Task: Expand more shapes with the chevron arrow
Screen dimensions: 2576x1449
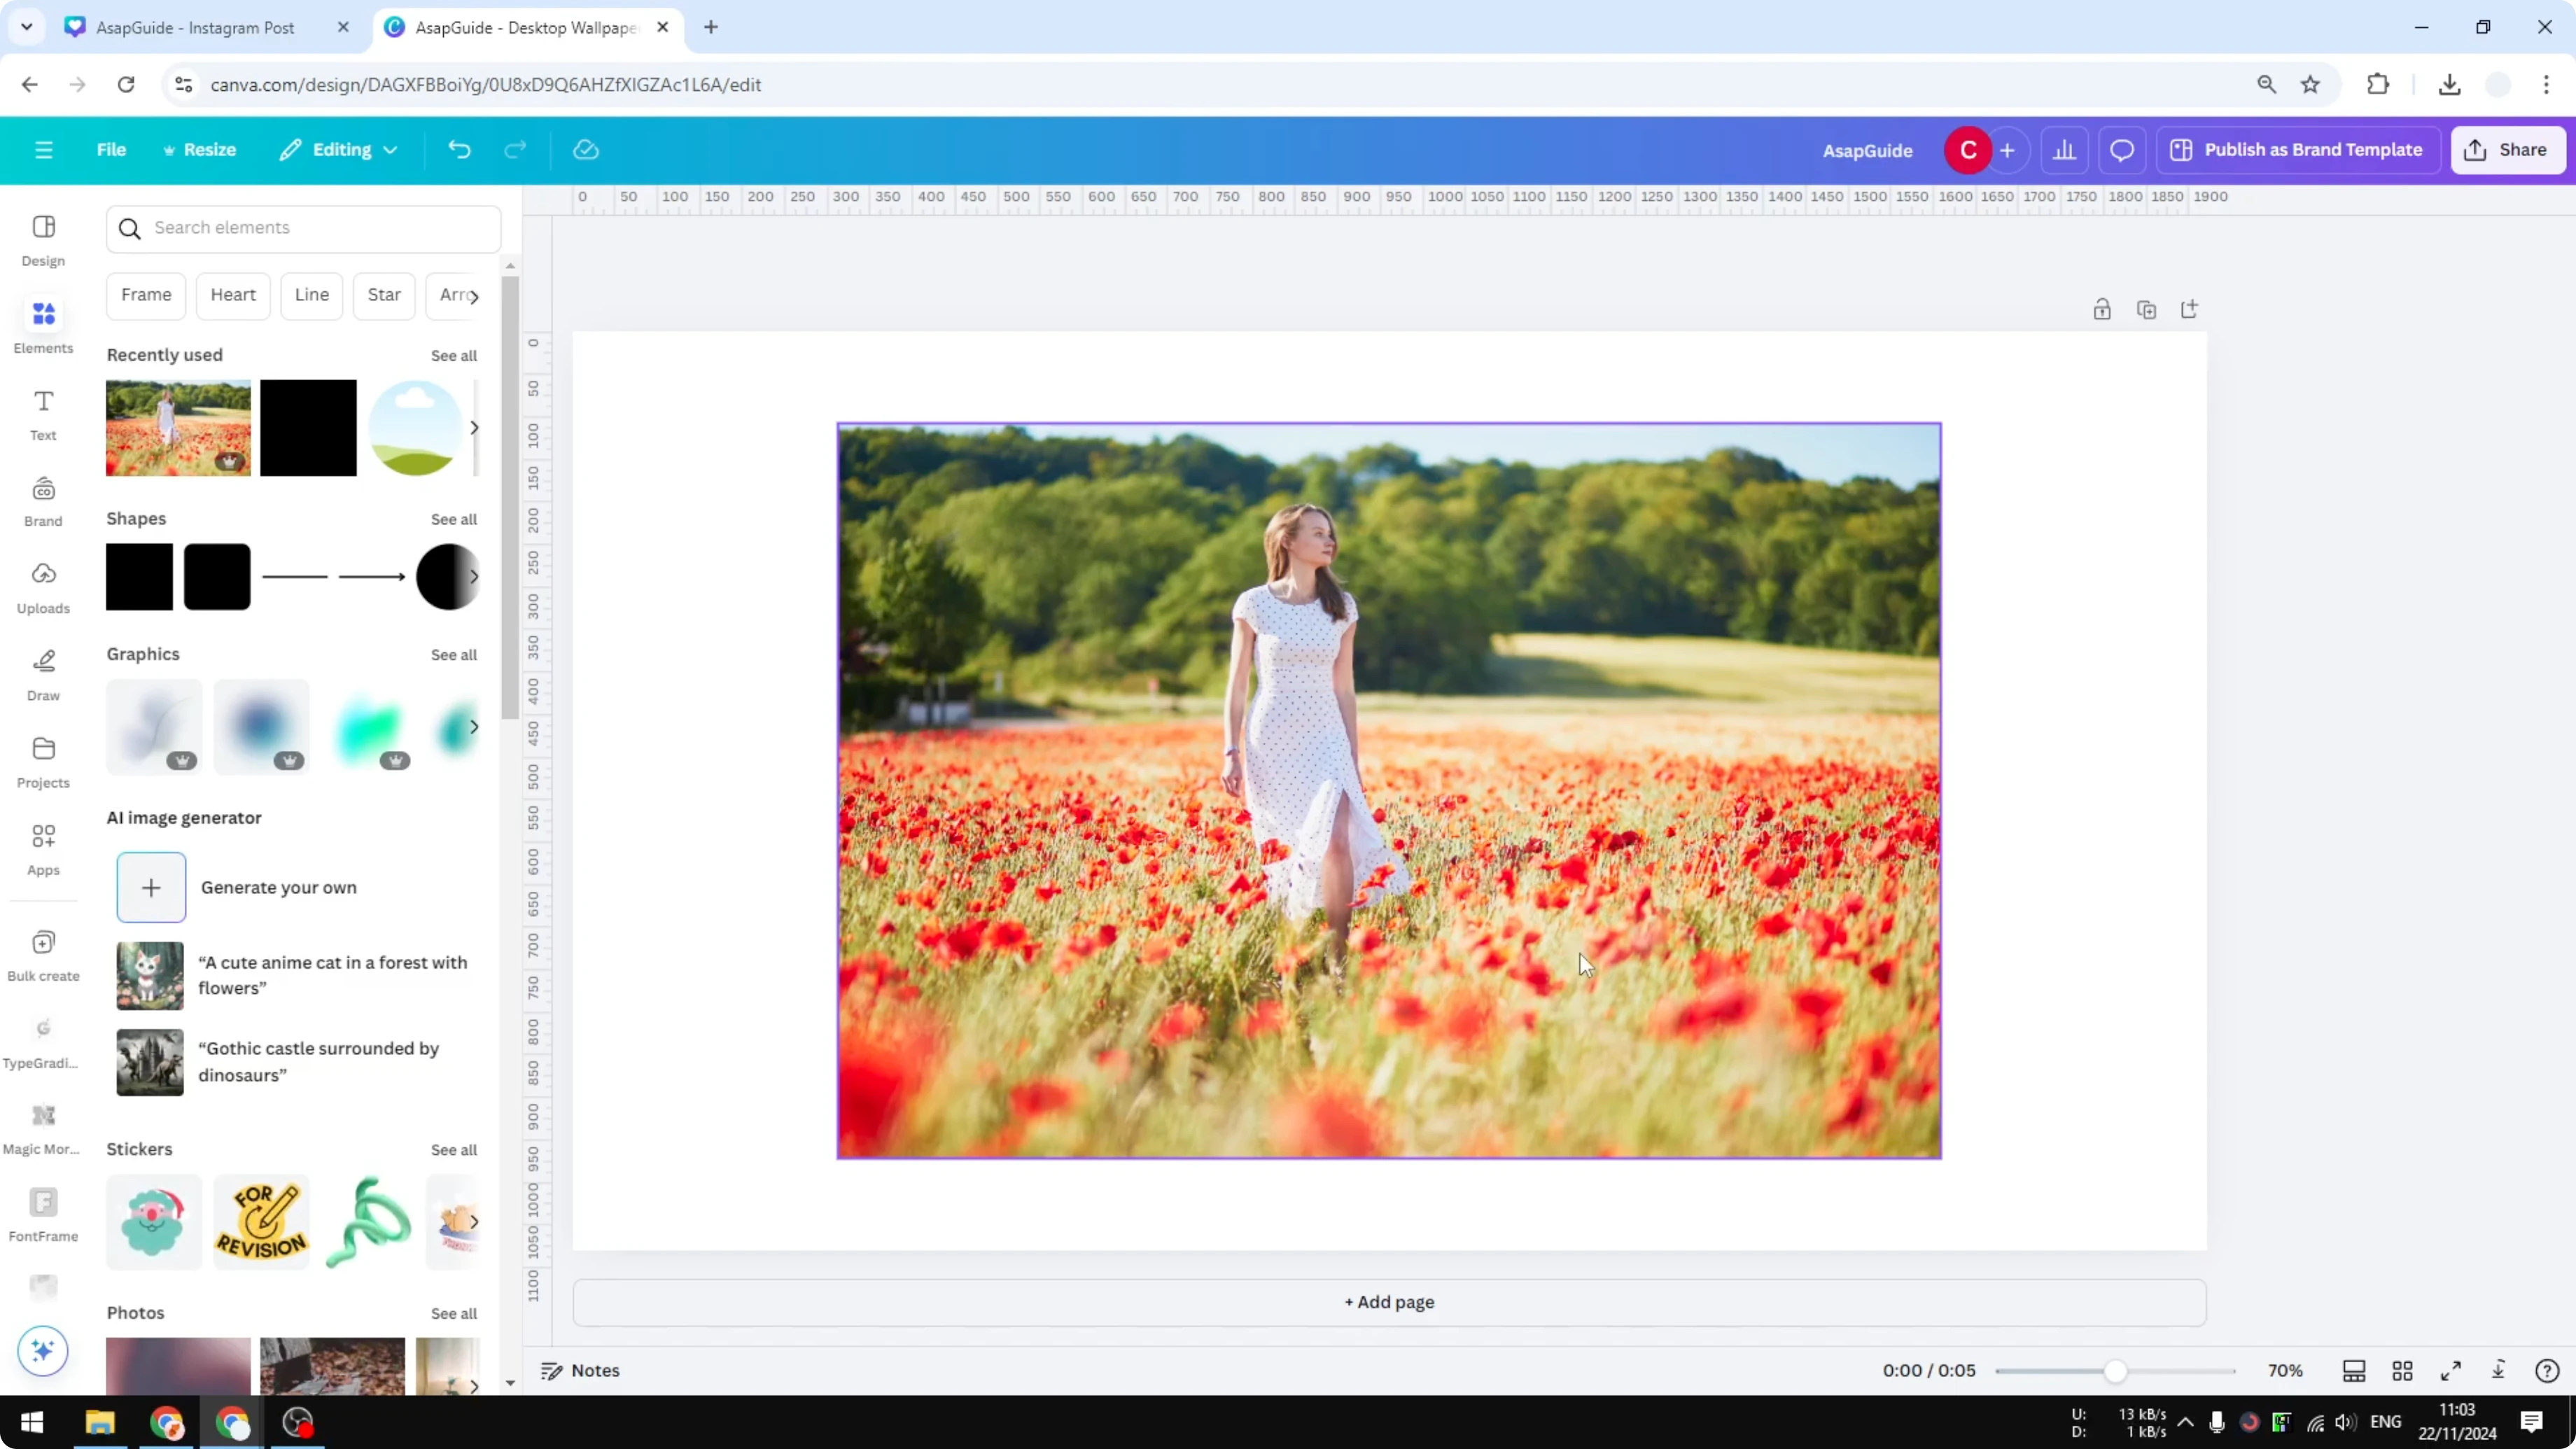Action: point(474,576)
